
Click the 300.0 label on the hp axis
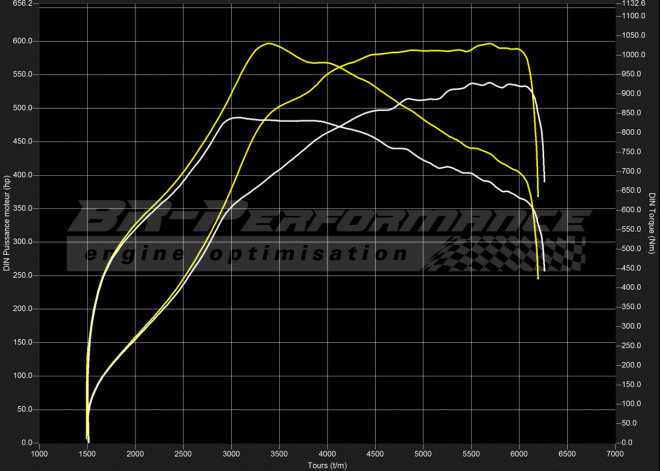click(x=22, y=242)
